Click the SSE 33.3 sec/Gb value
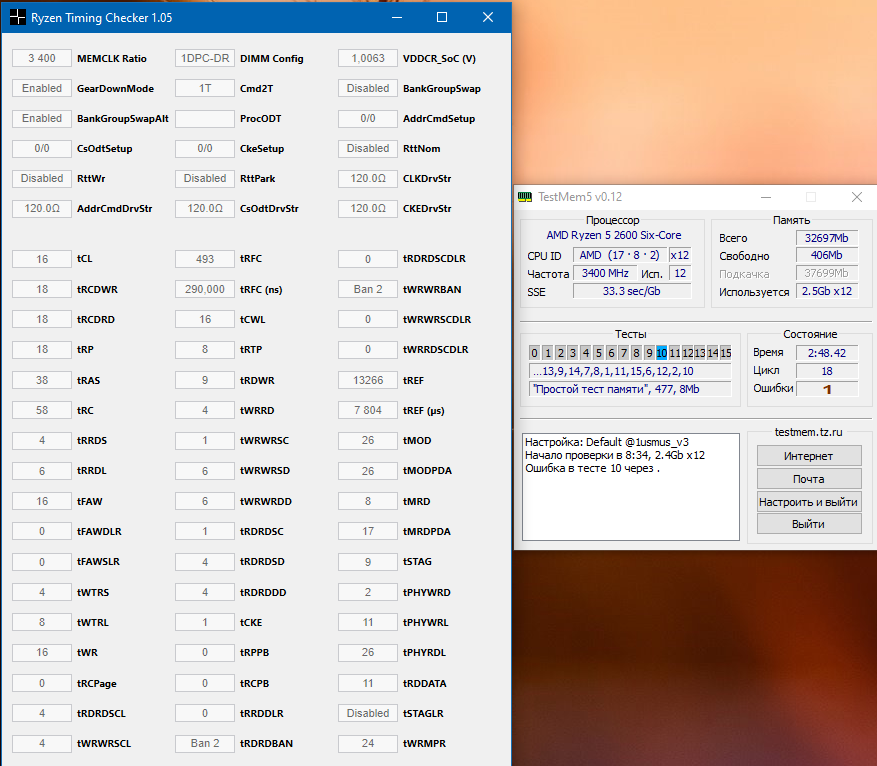Image resolution: width=877 pixels, height=766 pixels. 631,291
